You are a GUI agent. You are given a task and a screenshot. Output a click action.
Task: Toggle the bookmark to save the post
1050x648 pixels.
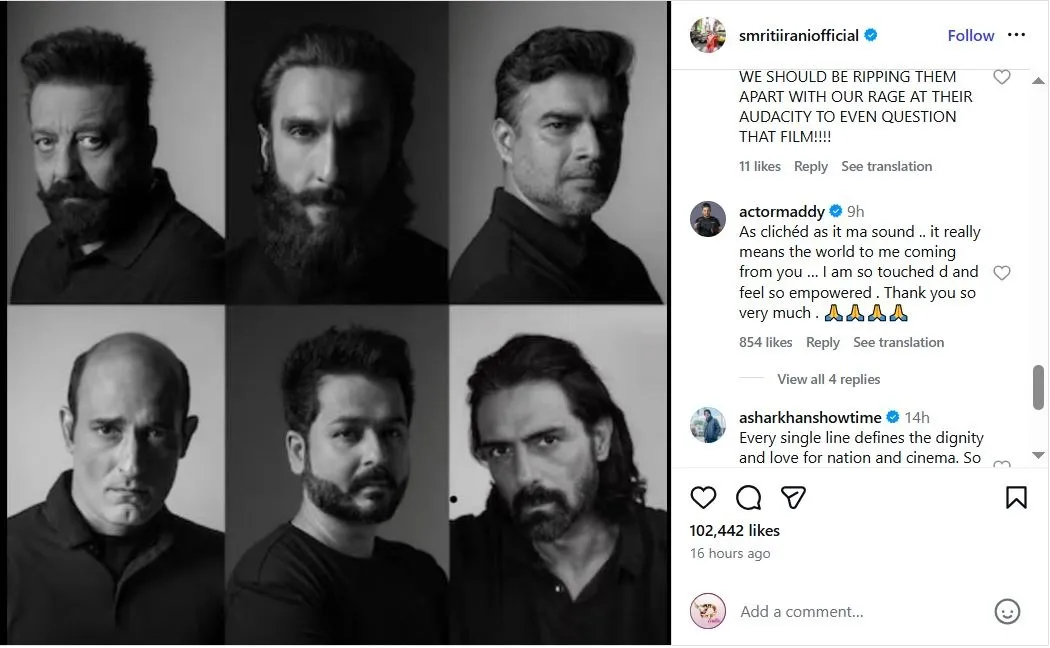click(1018, 497)
